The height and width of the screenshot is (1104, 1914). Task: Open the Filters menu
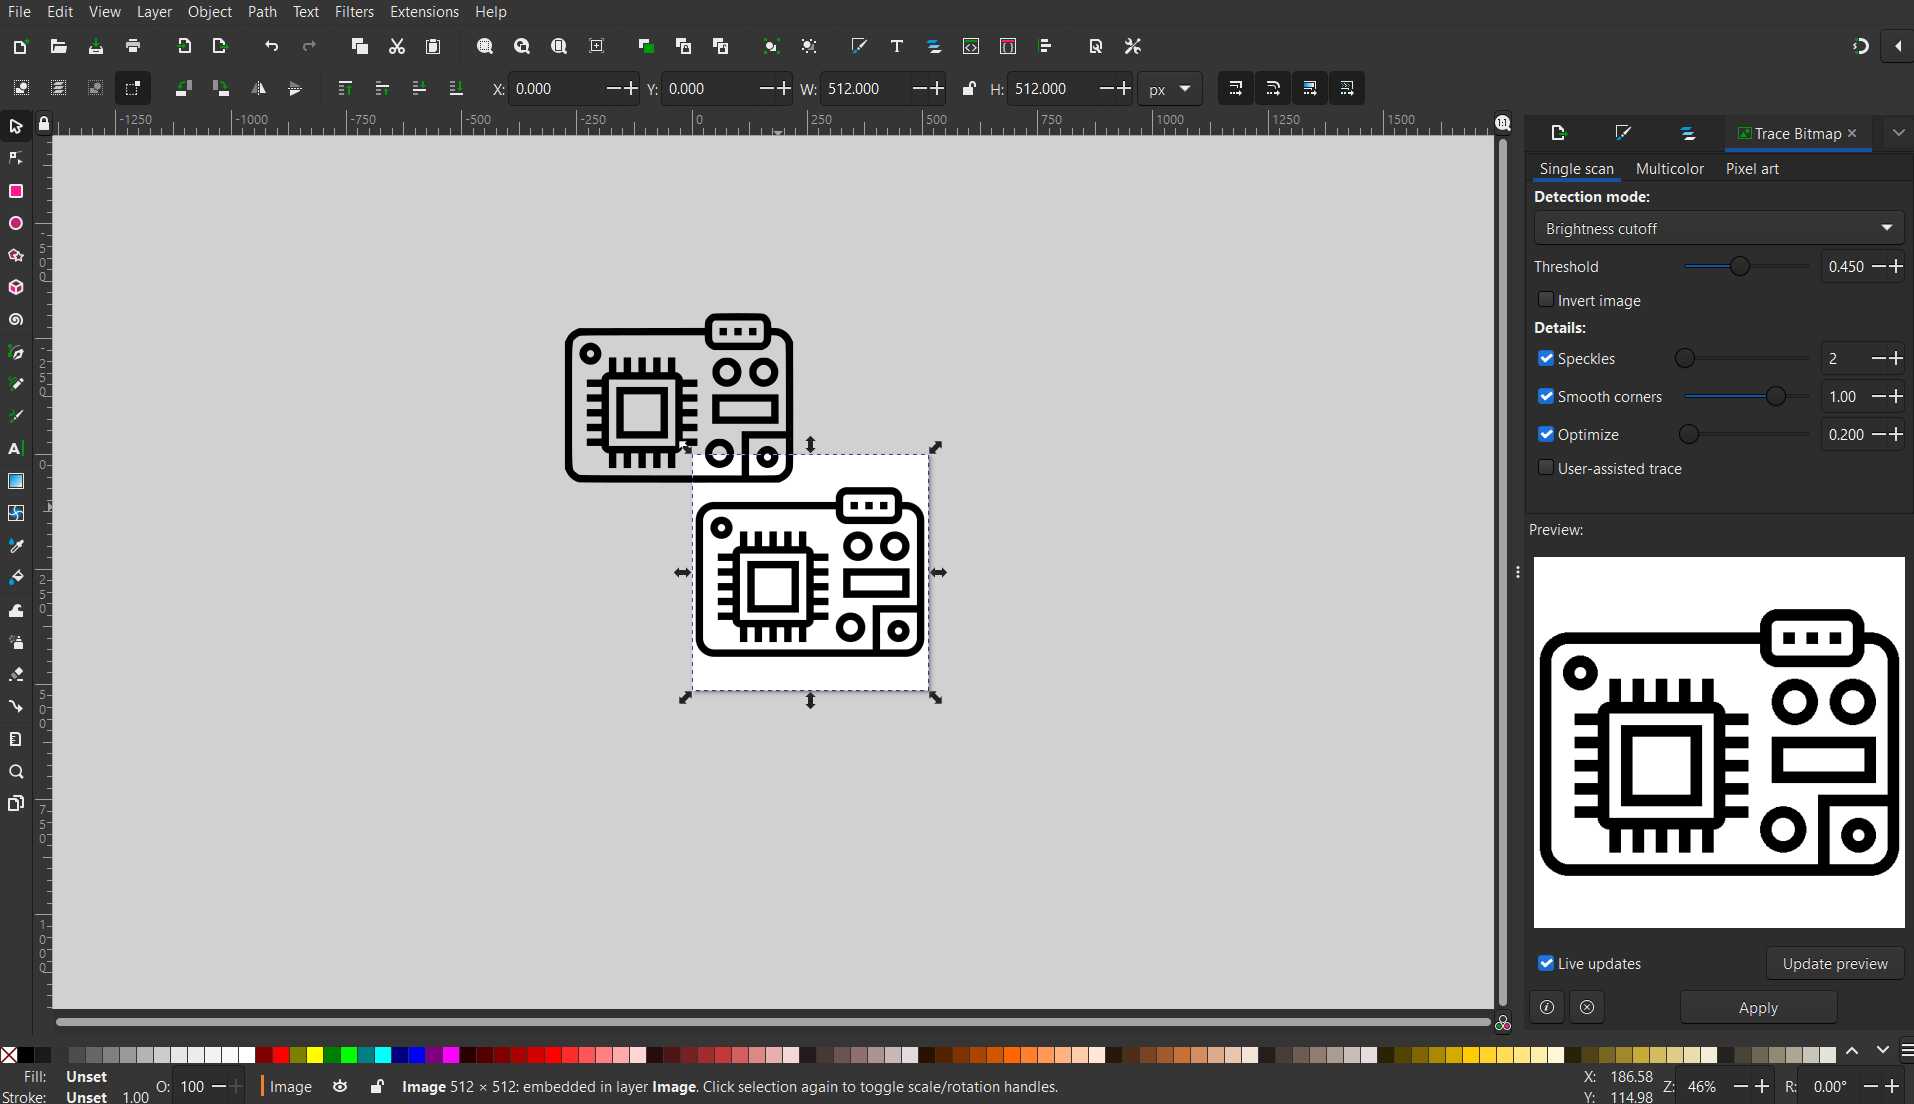click(354, 12)
